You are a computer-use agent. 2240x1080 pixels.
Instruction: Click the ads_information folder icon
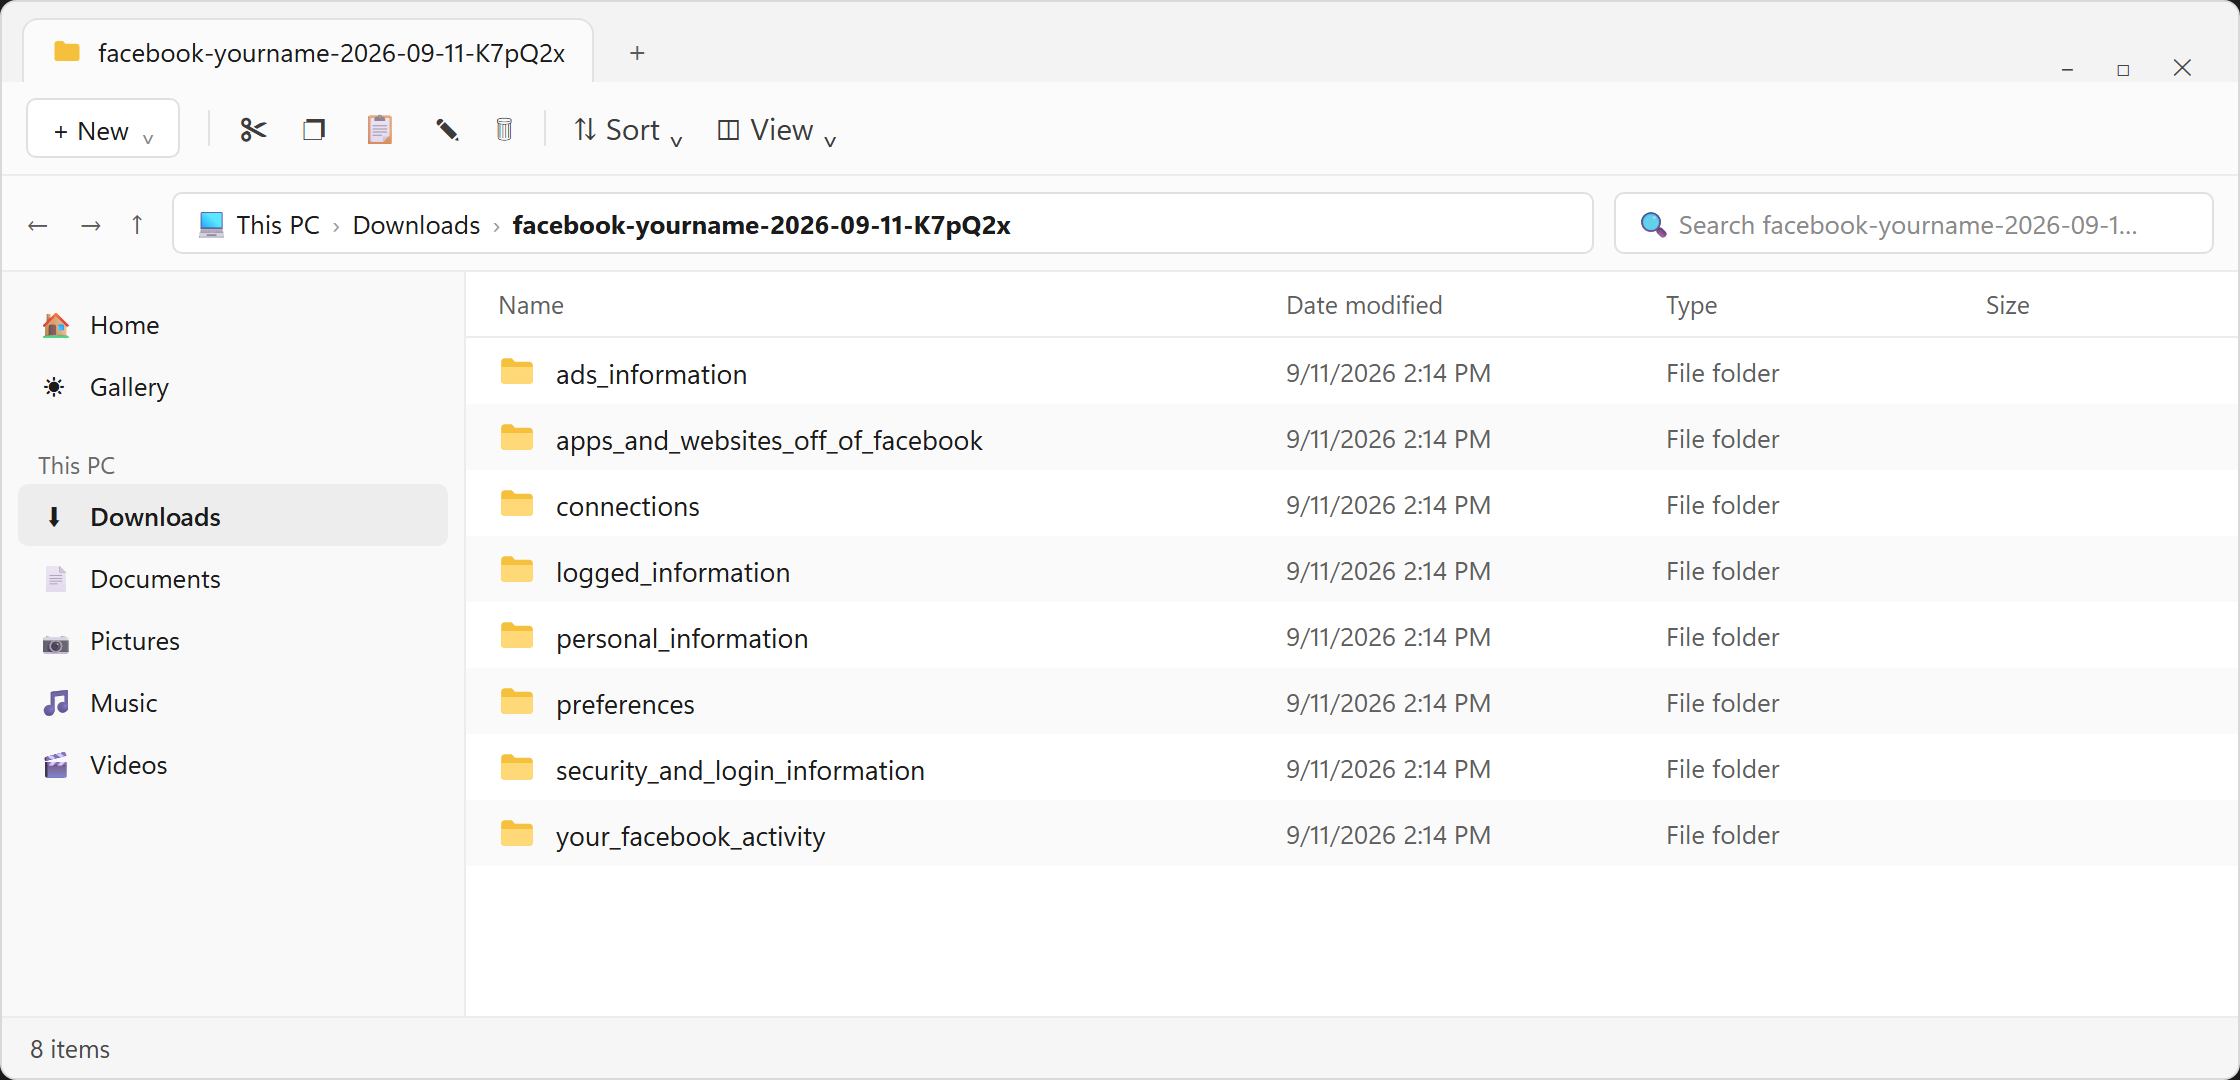tap(517, 372)
